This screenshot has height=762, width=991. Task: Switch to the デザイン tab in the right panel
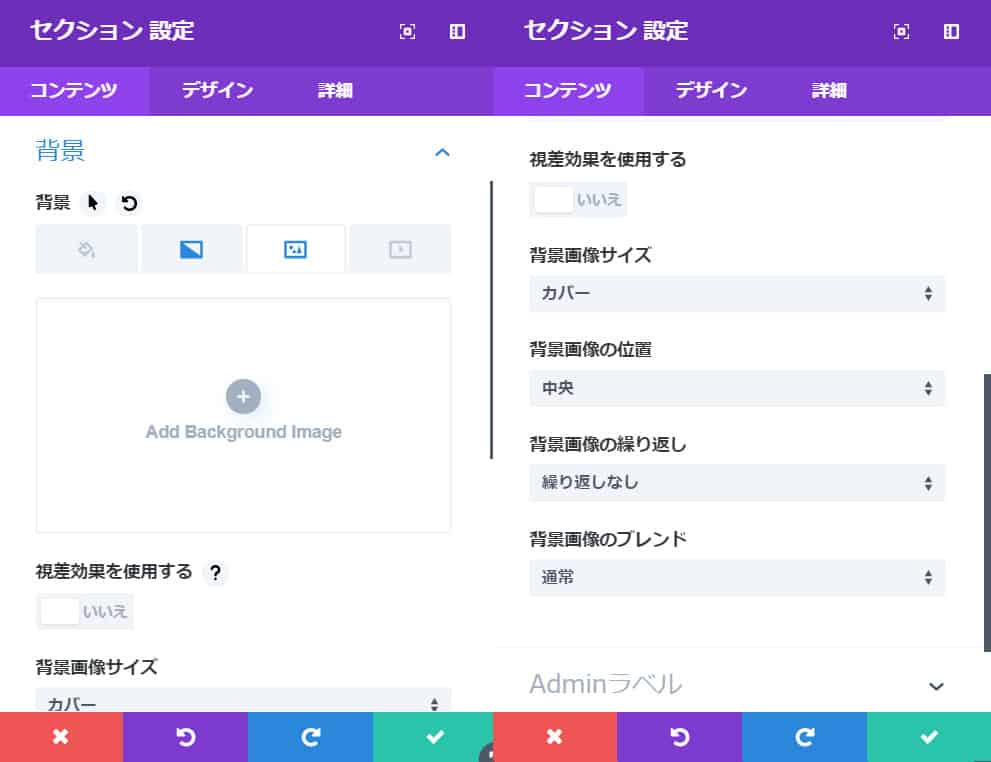click(x=711, y=90)
